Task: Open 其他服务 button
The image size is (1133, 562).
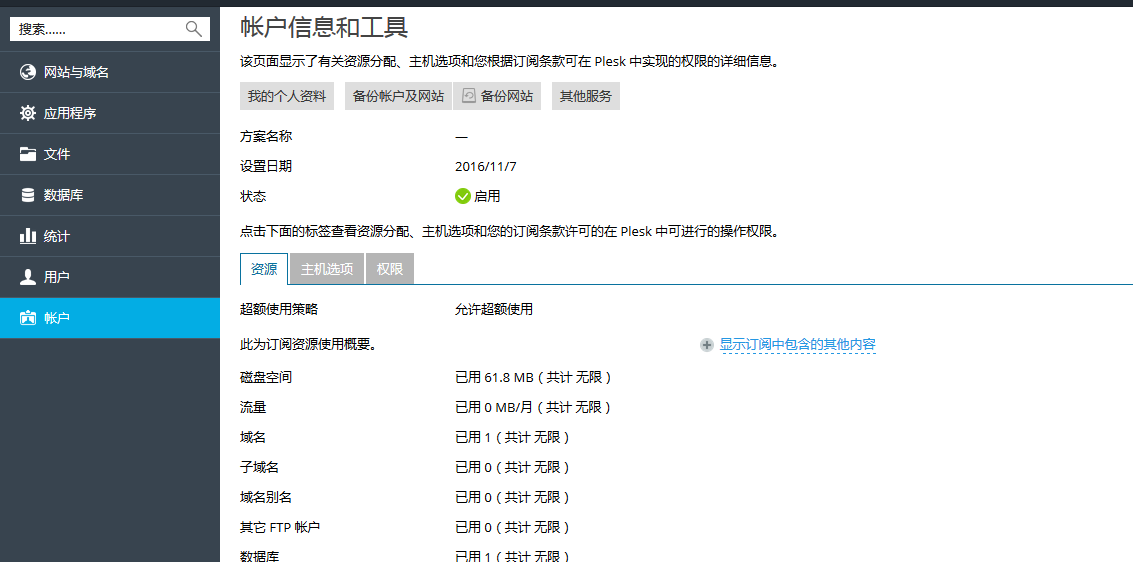Action: pos(586,96)
